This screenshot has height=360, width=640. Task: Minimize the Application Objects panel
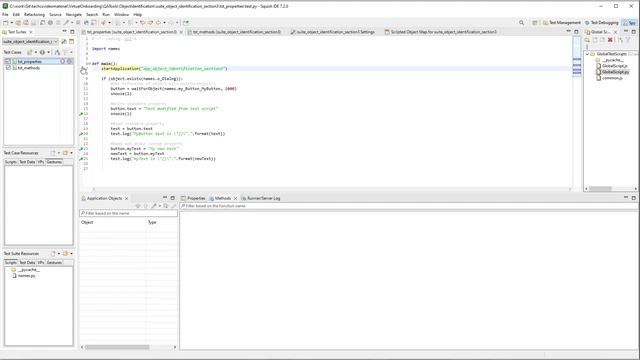point(165,198)
